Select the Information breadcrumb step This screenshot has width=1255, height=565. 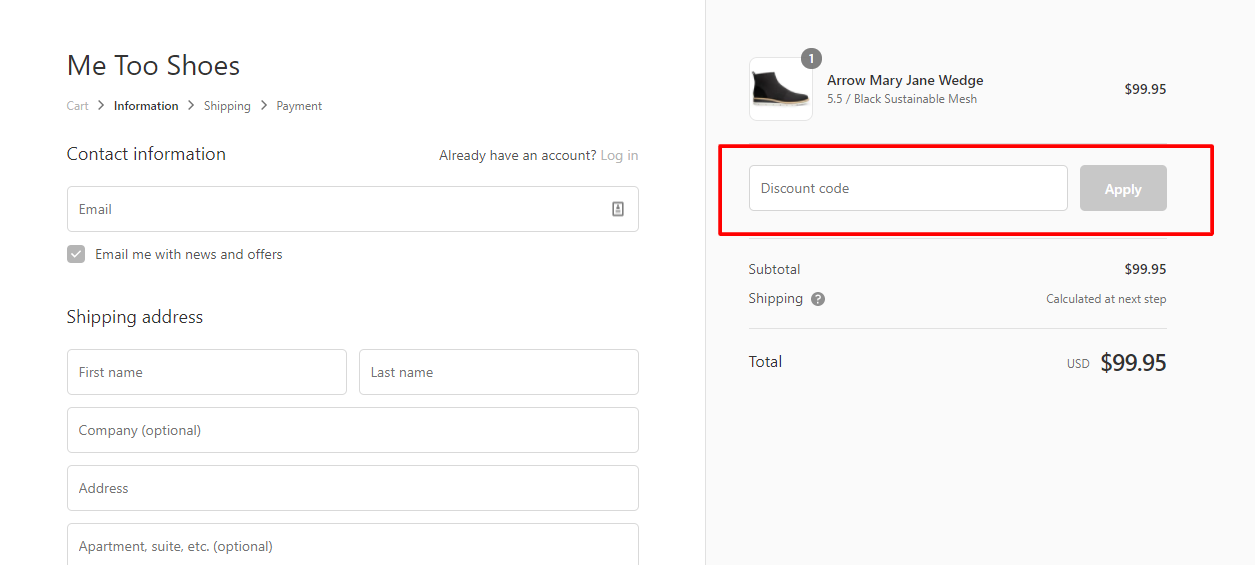(x=146, y=106)
